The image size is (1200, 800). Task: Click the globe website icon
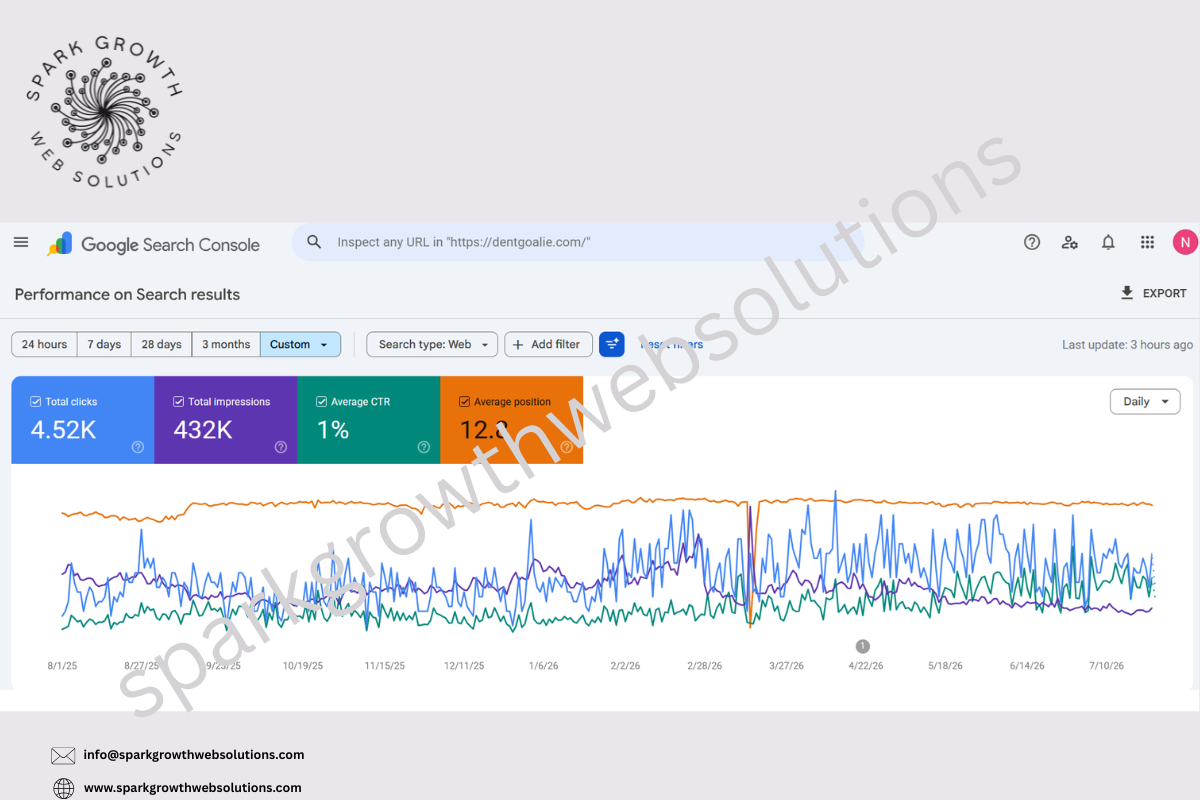[x=63, y=788]
